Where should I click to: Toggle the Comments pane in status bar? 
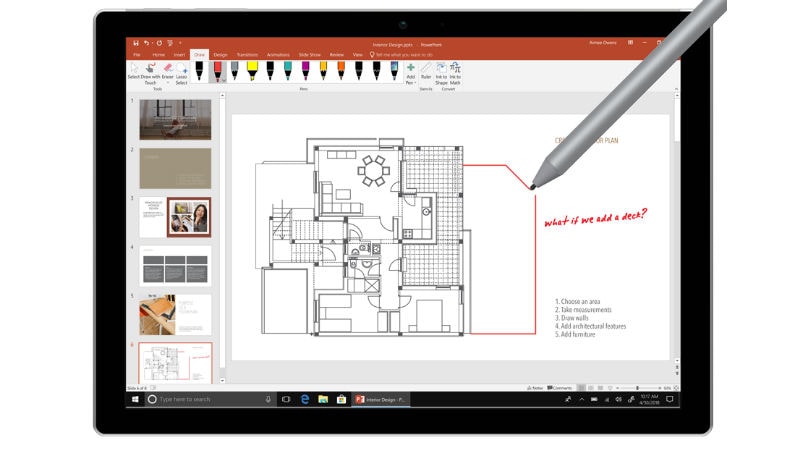tap(559, 387)
